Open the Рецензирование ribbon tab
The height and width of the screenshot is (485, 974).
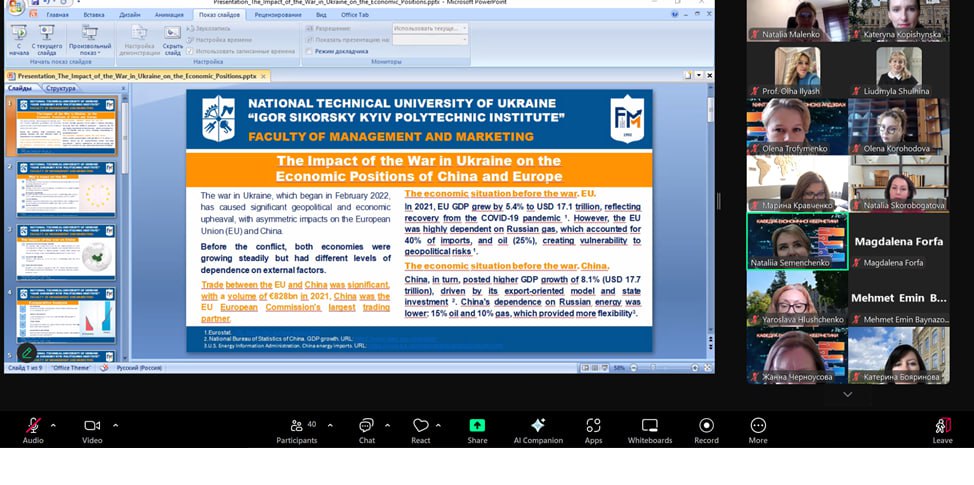pos(278,14)
